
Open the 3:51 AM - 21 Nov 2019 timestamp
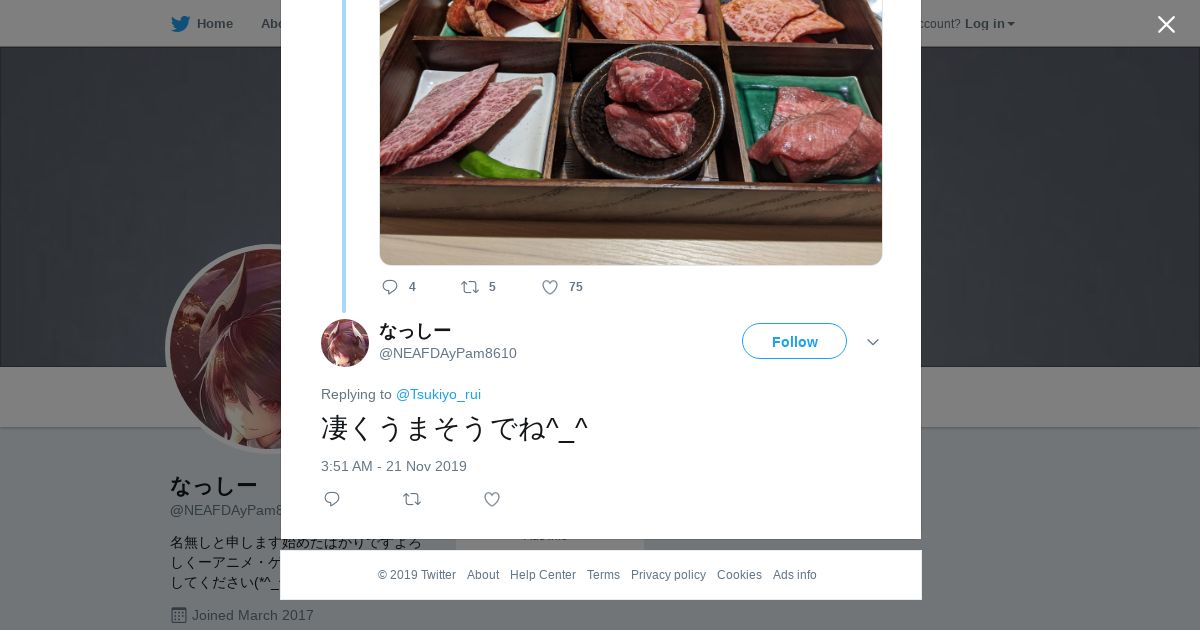[394, 466]
